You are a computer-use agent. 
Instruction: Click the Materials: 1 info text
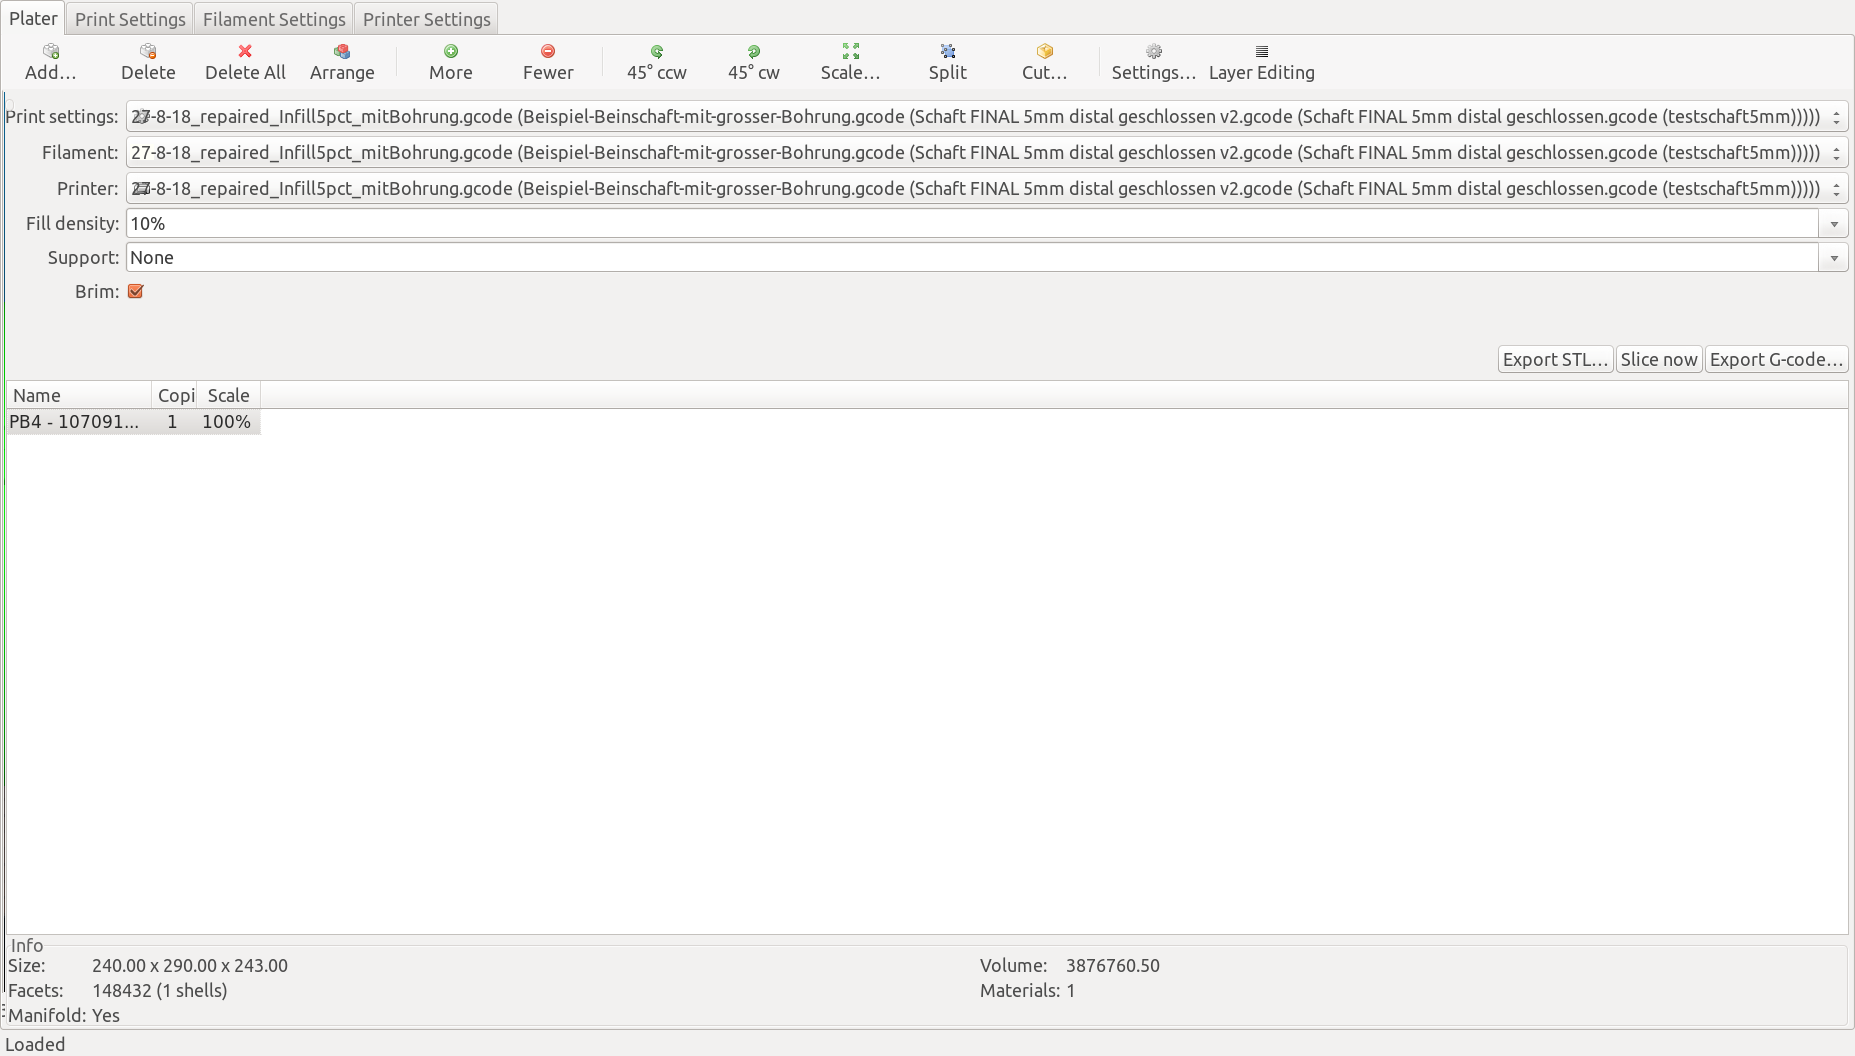click(x=1027, y=991)
